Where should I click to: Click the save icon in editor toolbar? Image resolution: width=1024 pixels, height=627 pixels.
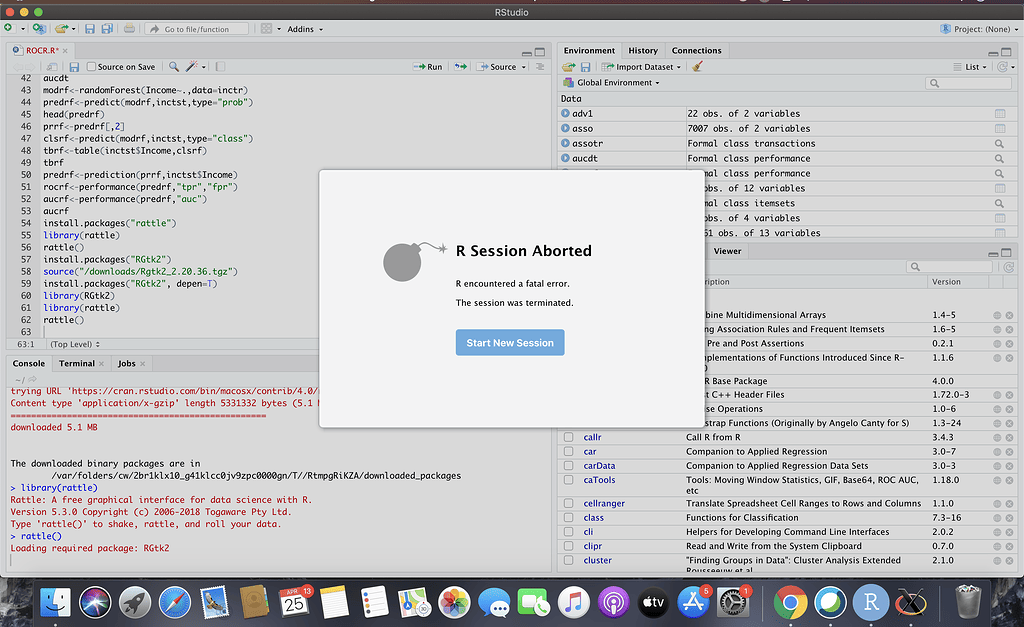[74, 67]
